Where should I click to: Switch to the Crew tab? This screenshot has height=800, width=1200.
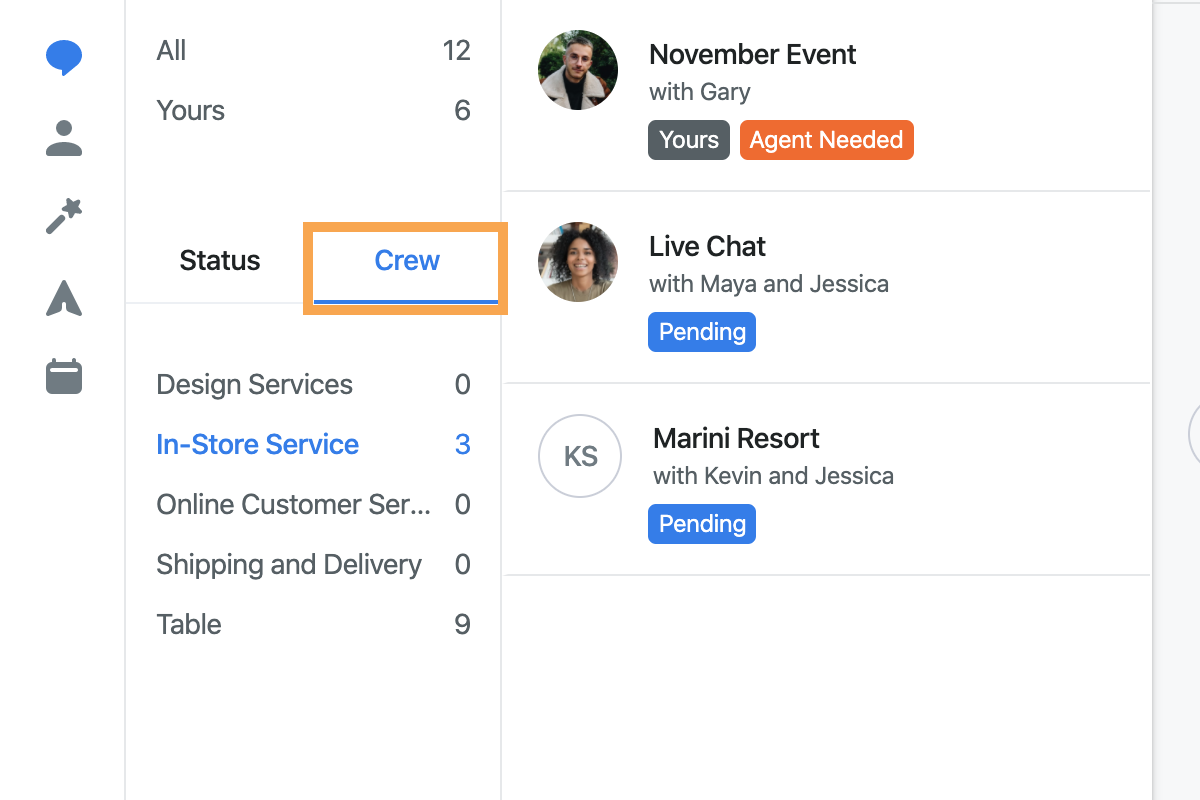point(406,261)
